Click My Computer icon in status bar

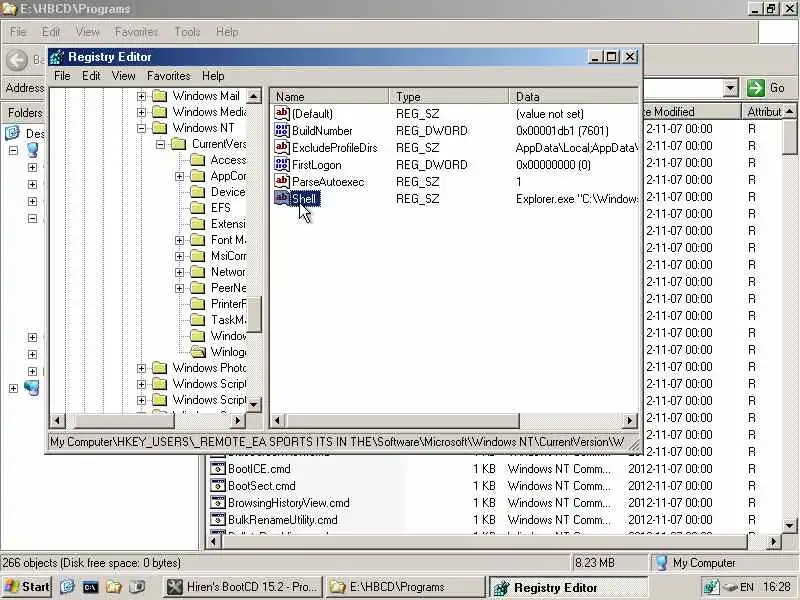[662, 563]
